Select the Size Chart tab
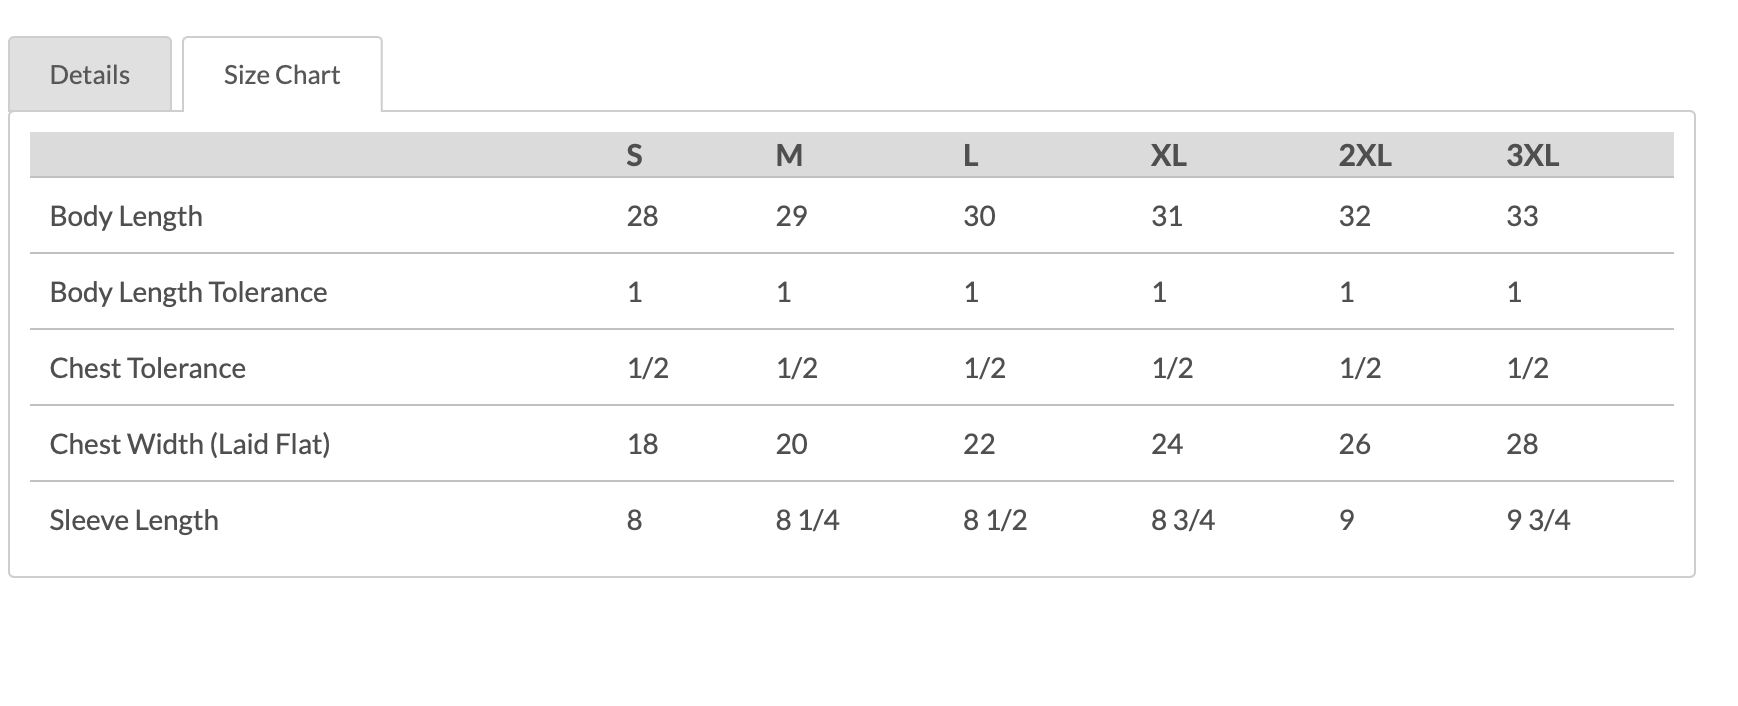This screenshot has width=1738, height=706. [x=282, y=75]
